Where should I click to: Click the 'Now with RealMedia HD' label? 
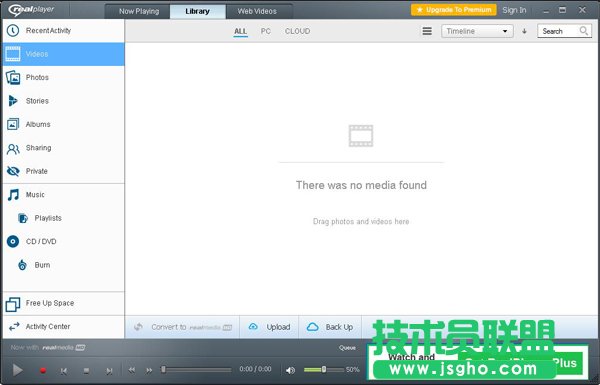48,347
